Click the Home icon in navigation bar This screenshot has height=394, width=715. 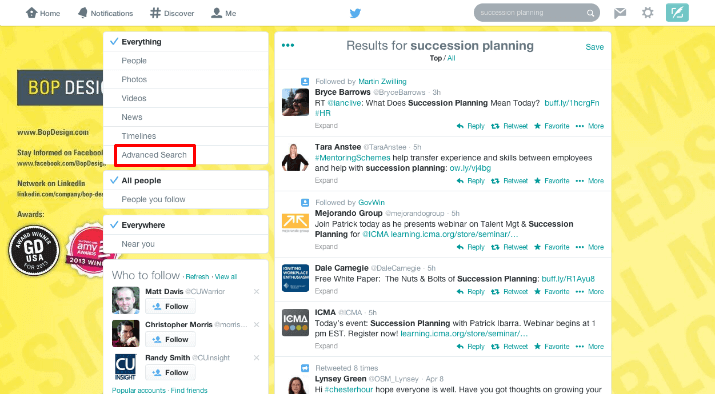pos(31,13)
